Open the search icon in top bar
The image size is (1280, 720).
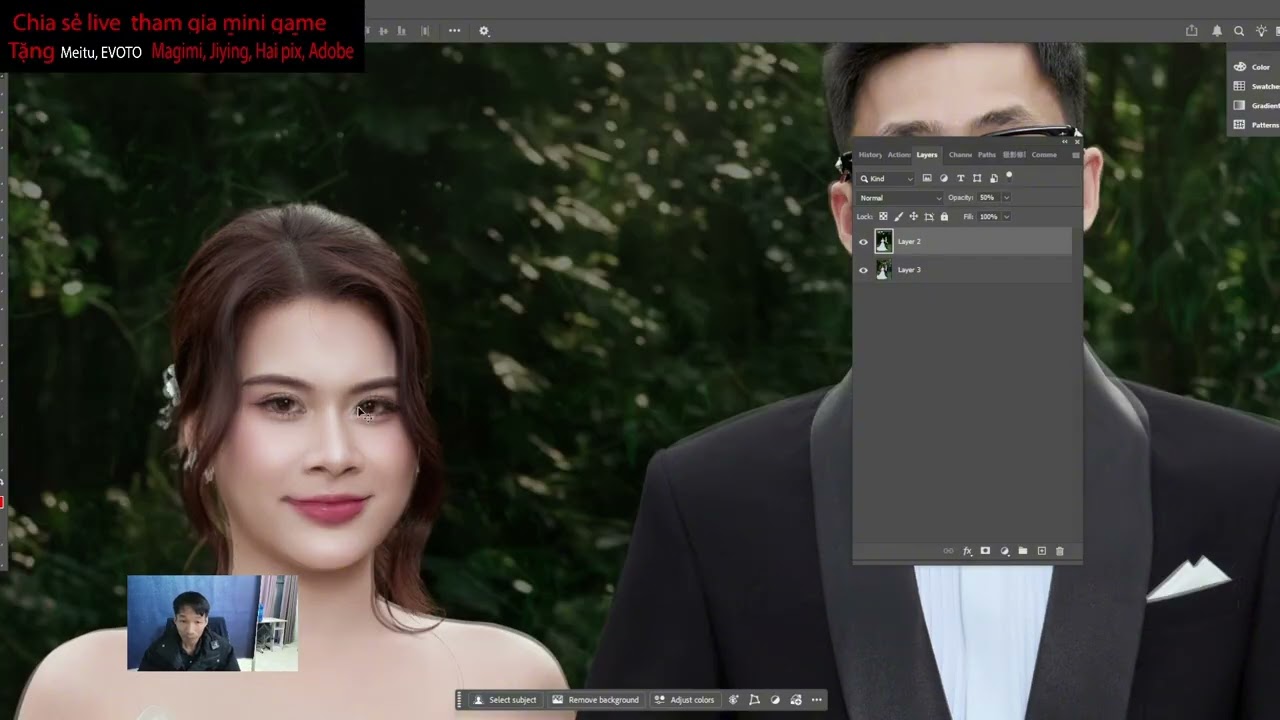tap(1239, 31)
